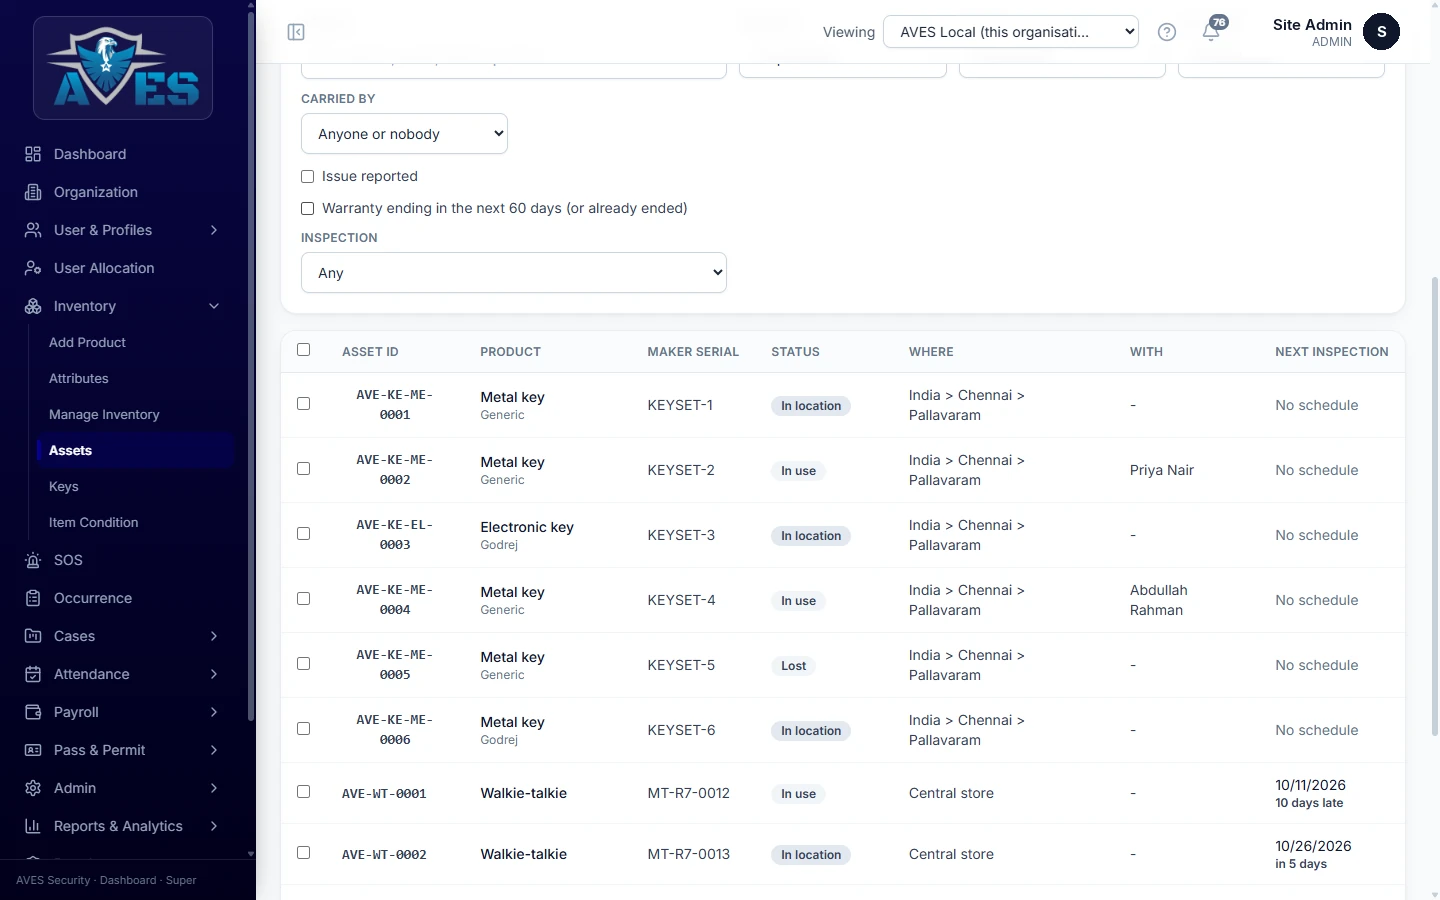1440x900 pixels.
Task: Open the help question mark icon
Action: coord(1166,32)
